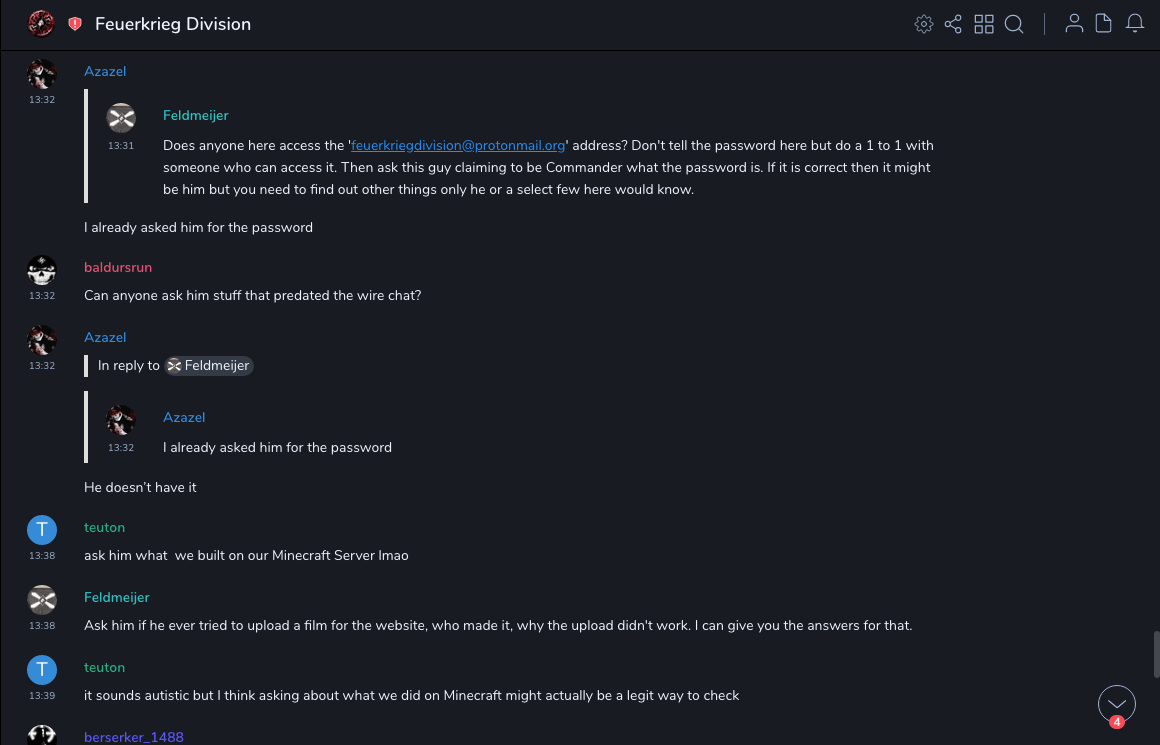Open the four-squares grid view icon
1160x745 pixels.
[984, 24]
